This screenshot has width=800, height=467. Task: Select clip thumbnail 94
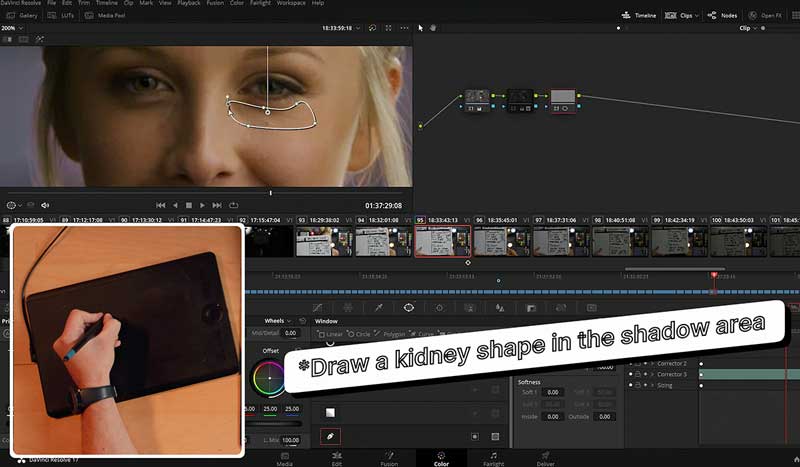383,241
